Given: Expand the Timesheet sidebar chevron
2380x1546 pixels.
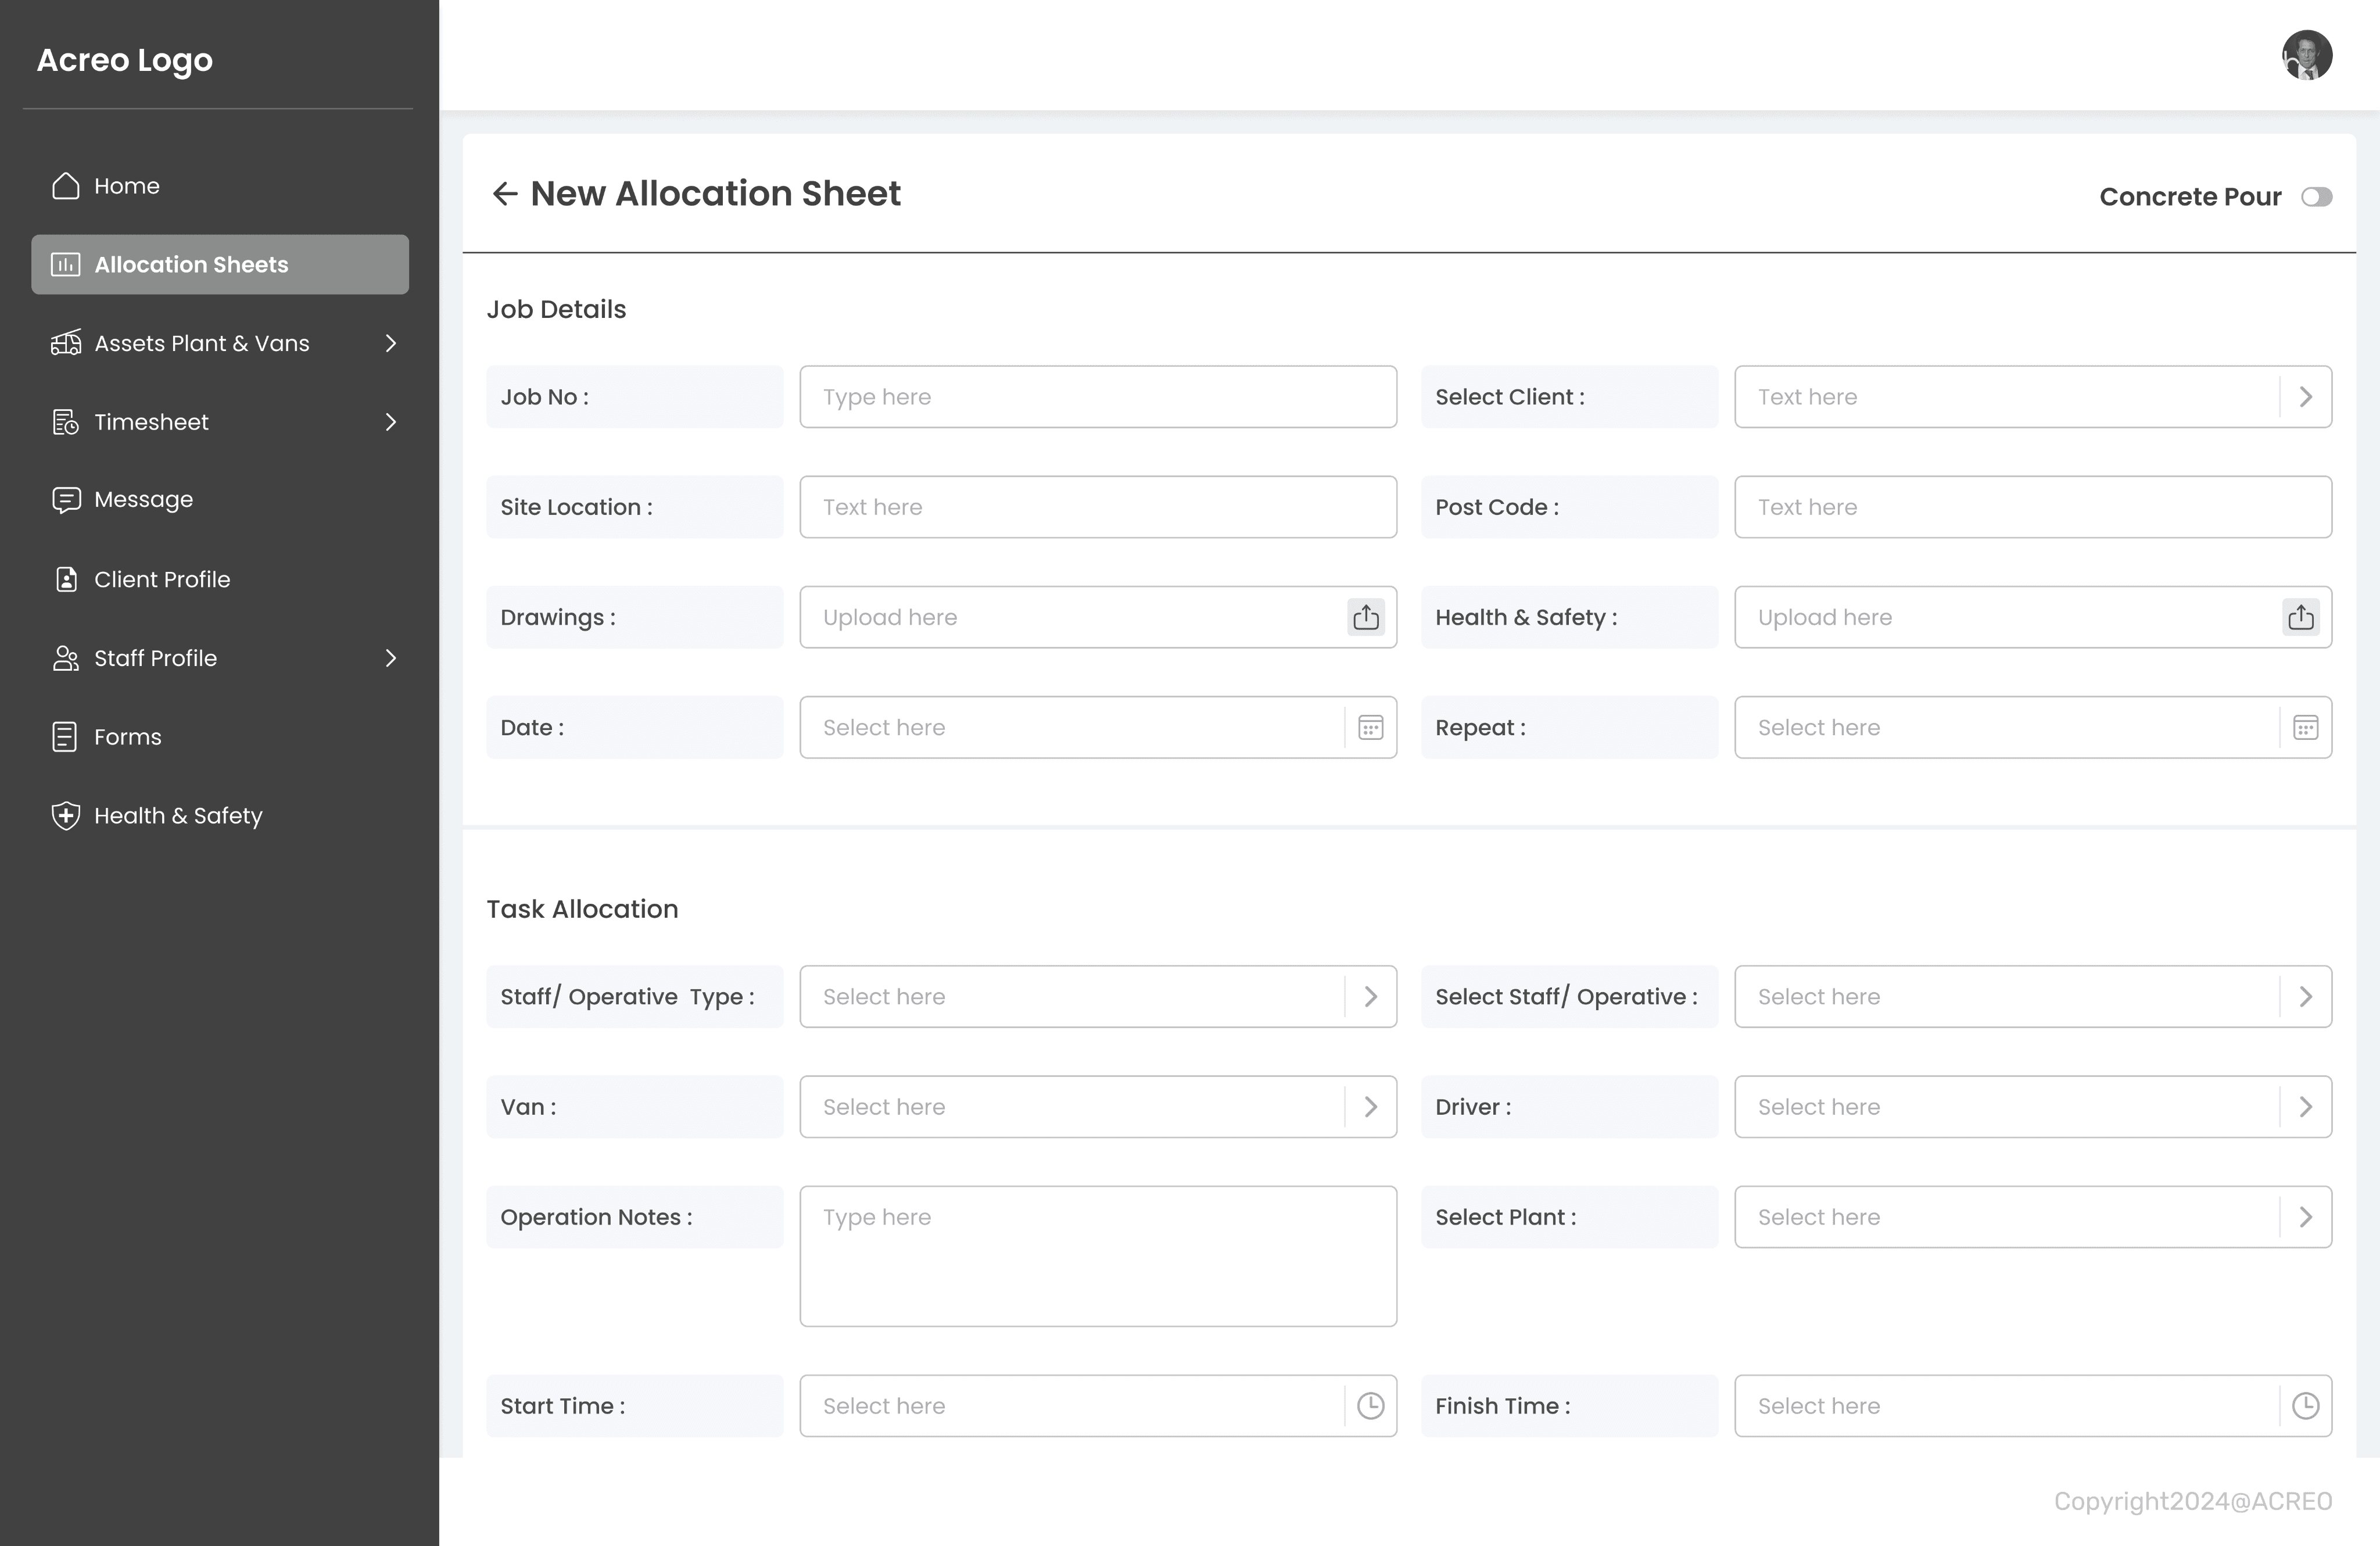Looking at the screenshot, I should [x=391, y=422].
